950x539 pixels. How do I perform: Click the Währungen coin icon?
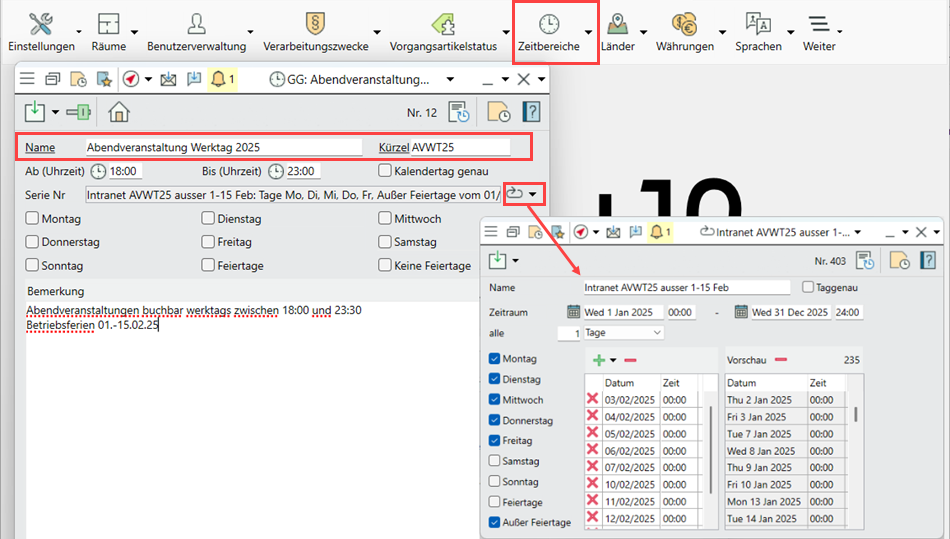(x=684, y=25)
